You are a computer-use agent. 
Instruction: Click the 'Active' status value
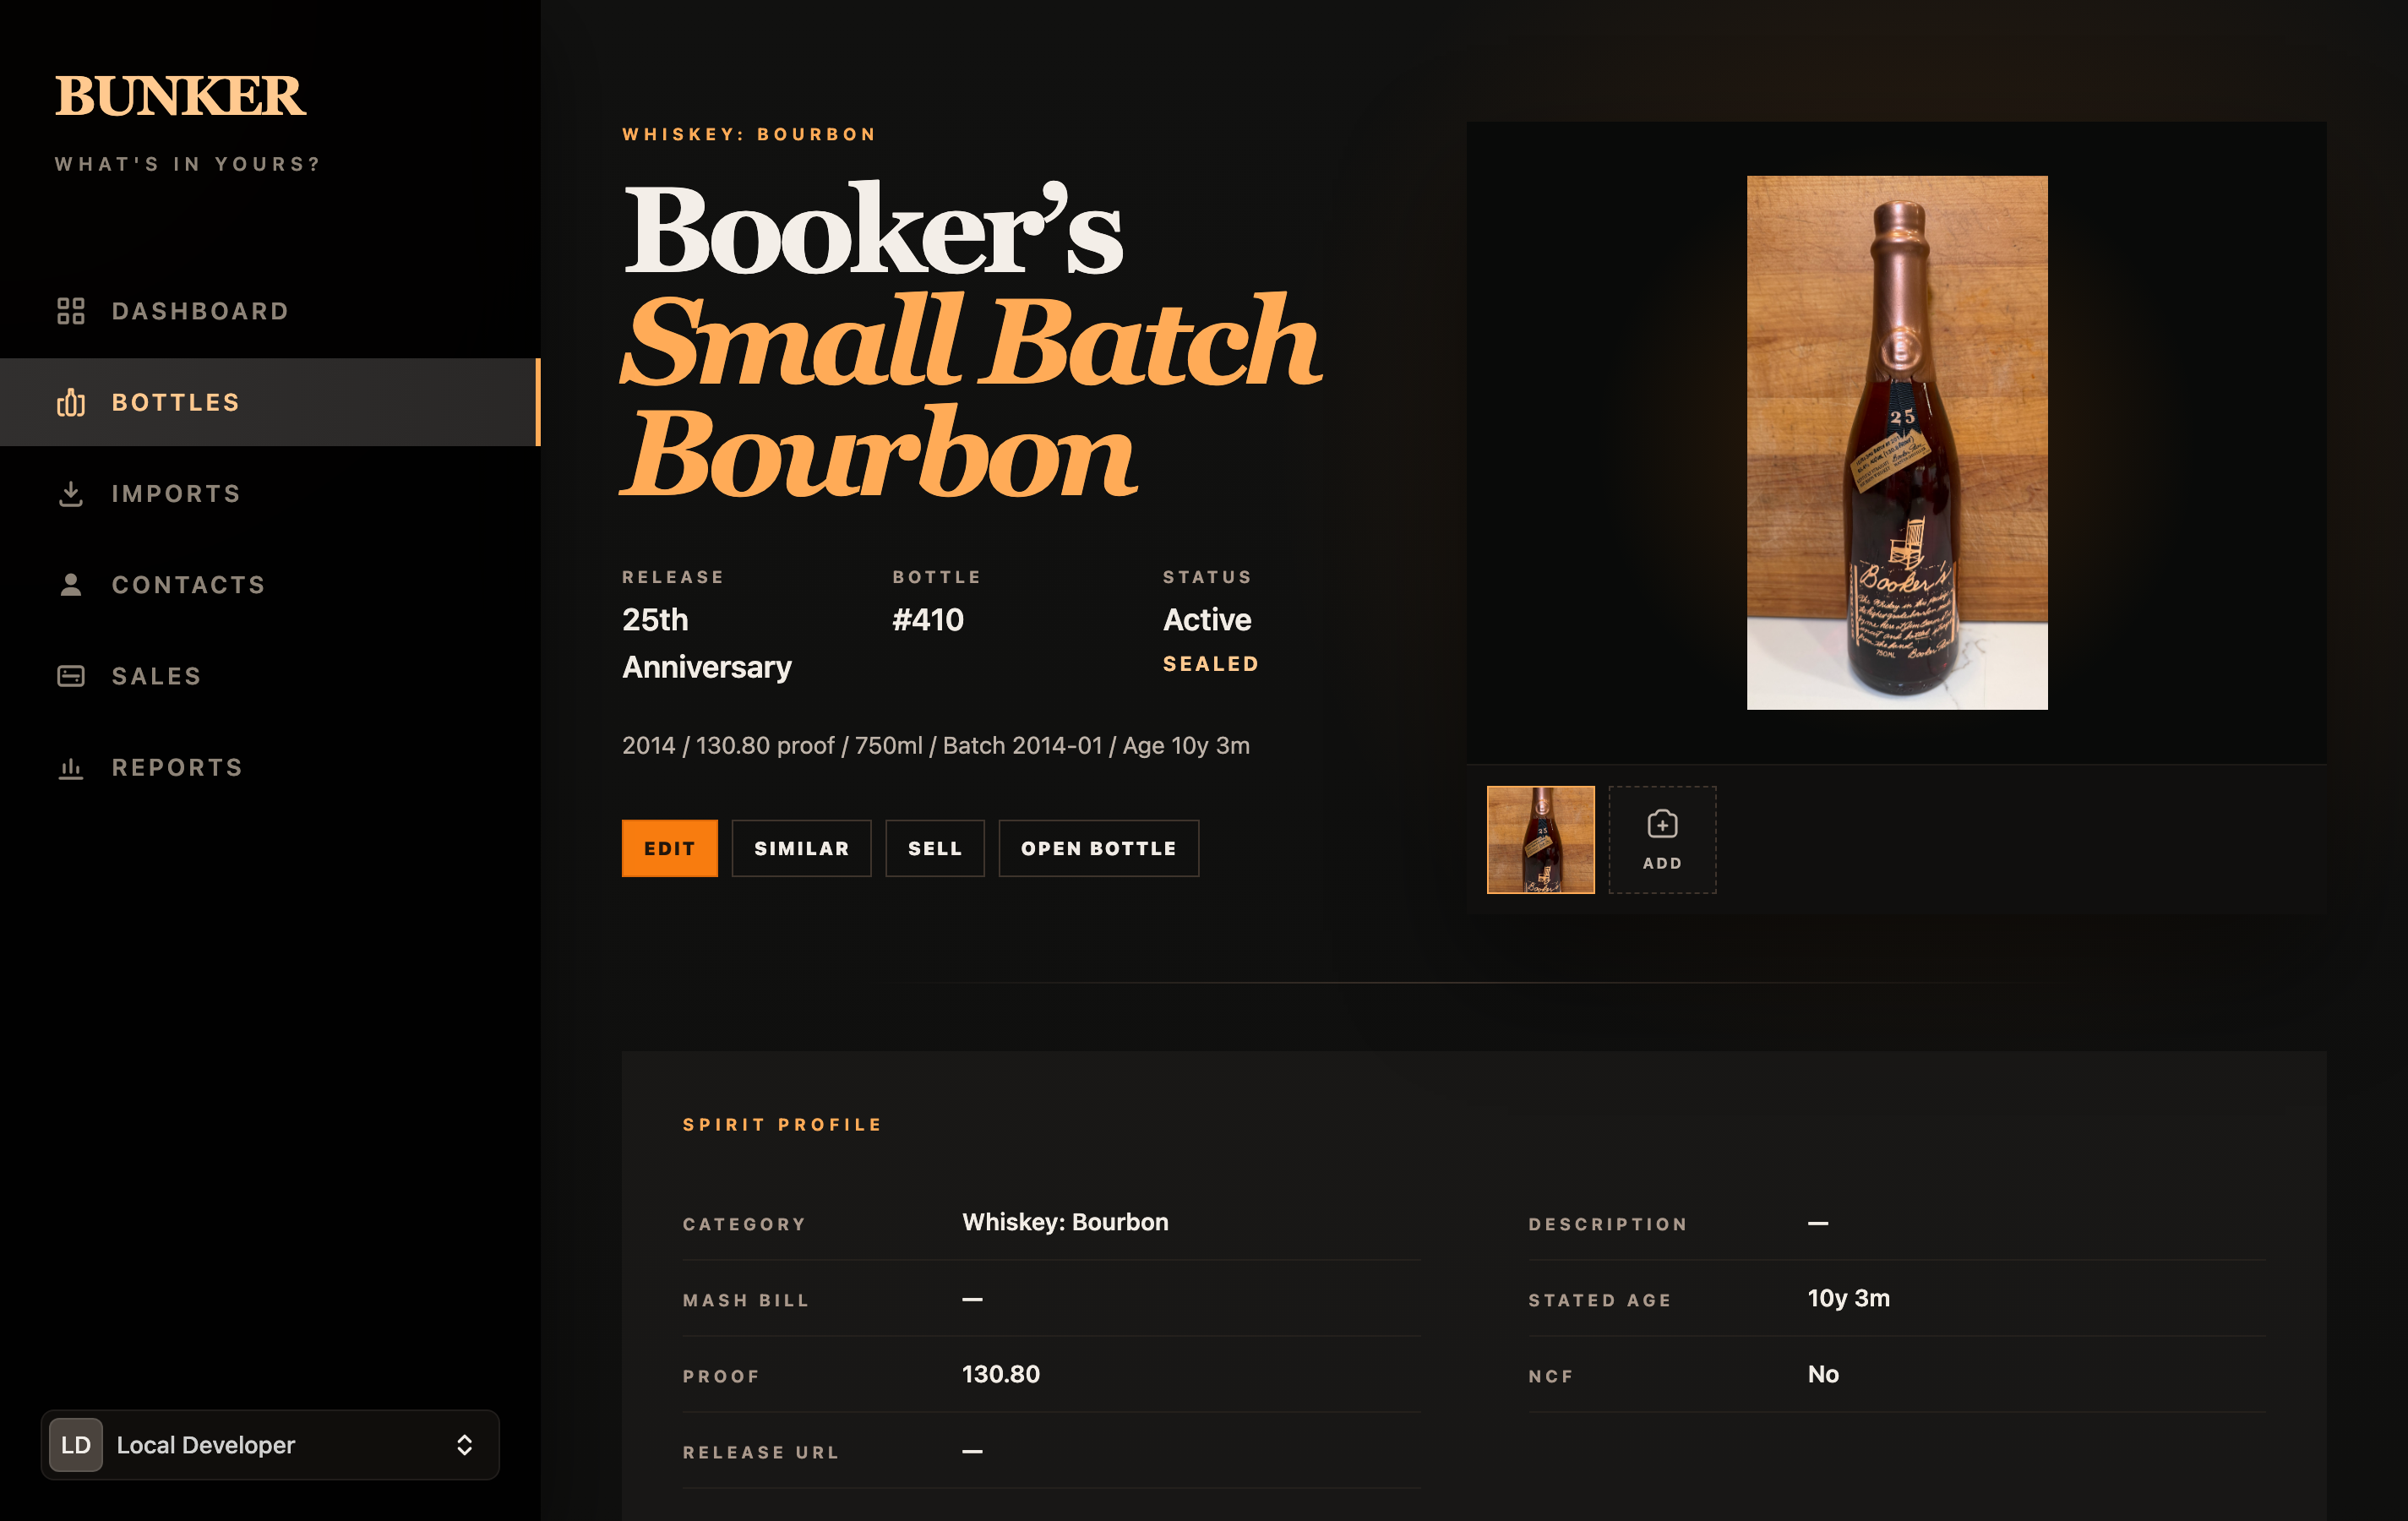1207,620
